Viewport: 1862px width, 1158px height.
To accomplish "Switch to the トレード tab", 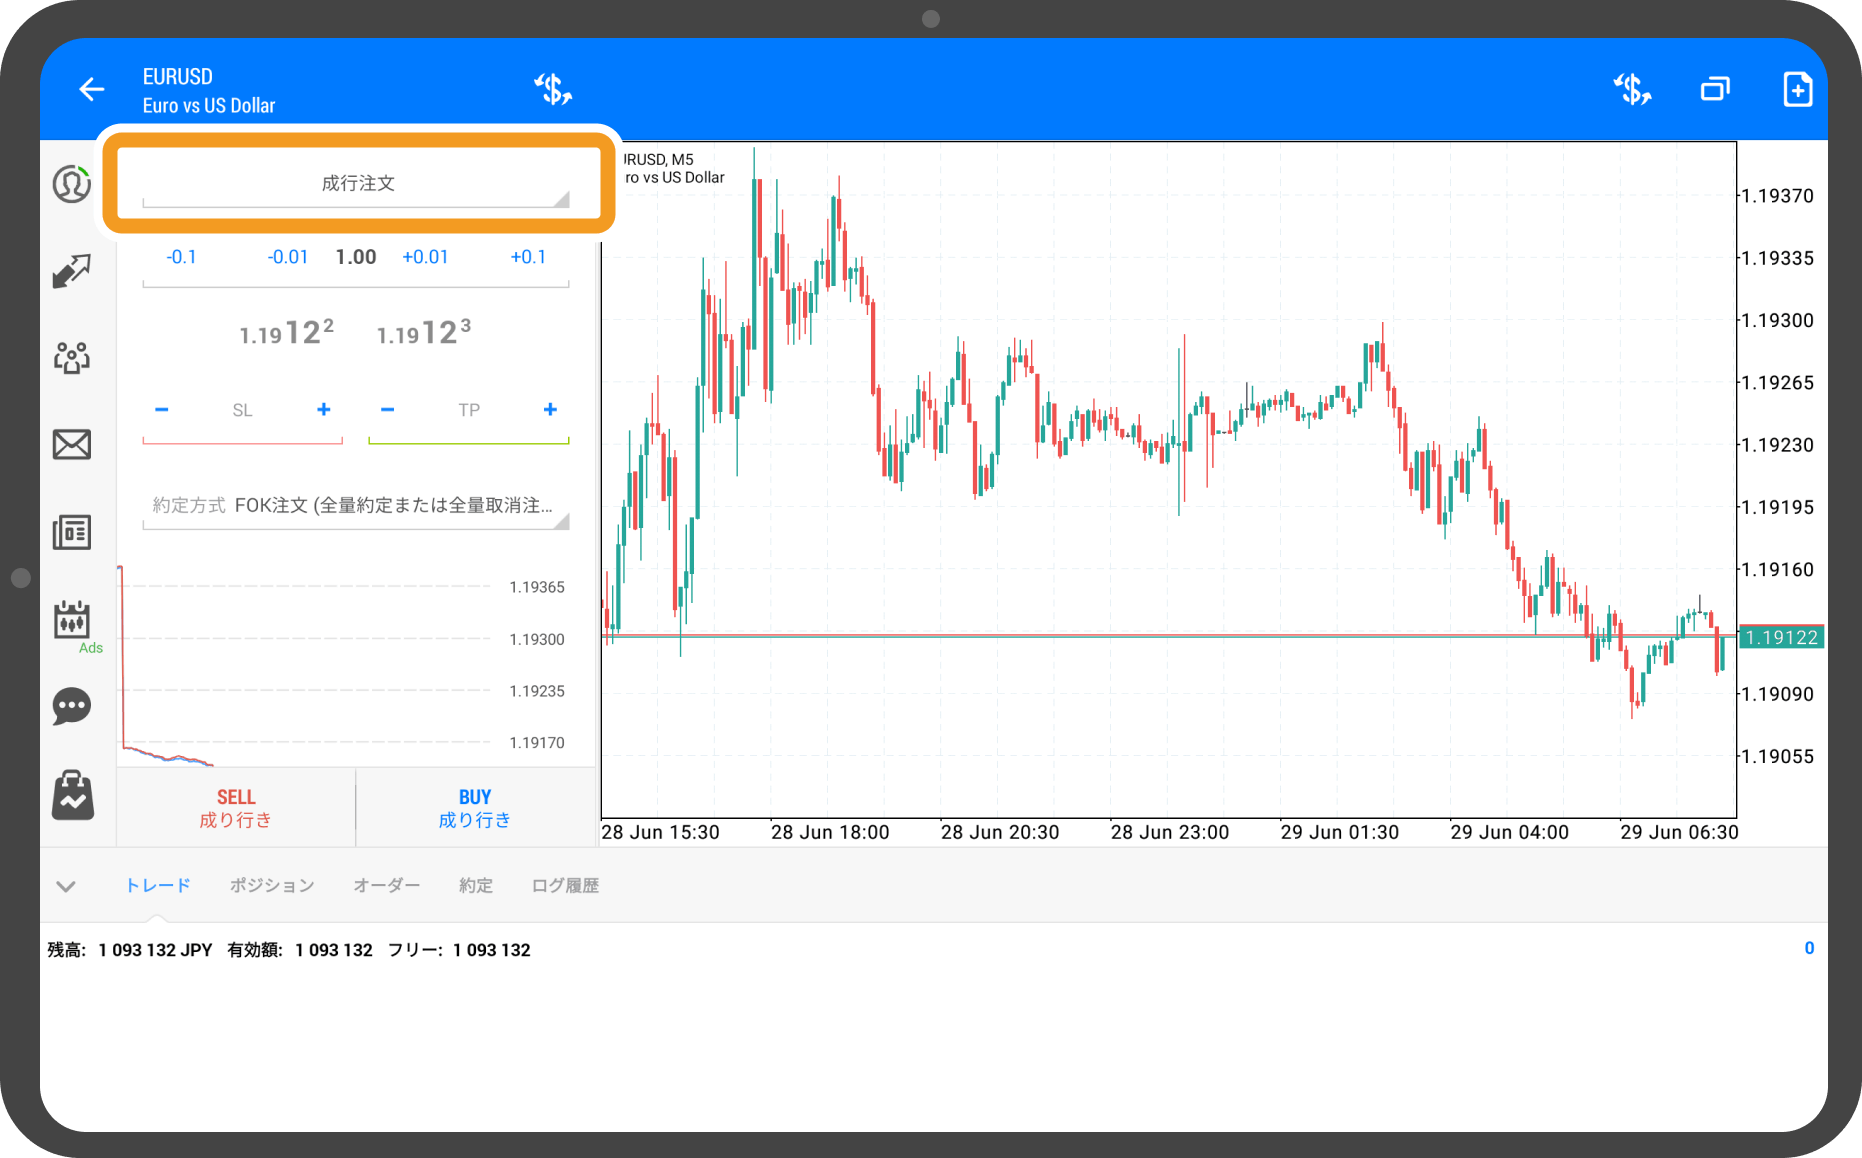I will point(158,886).
